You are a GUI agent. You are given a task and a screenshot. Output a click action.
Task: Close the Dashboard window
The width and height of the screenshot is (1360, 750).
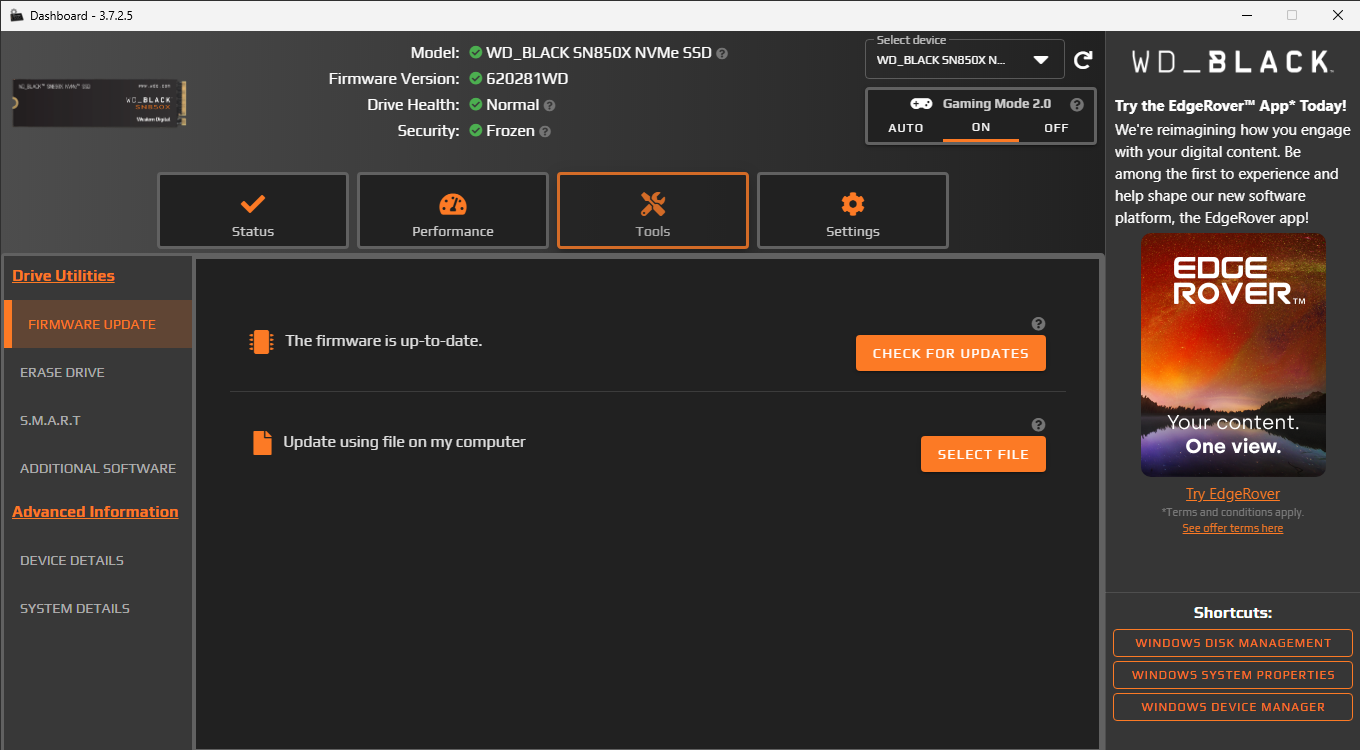pos(1337,15)
